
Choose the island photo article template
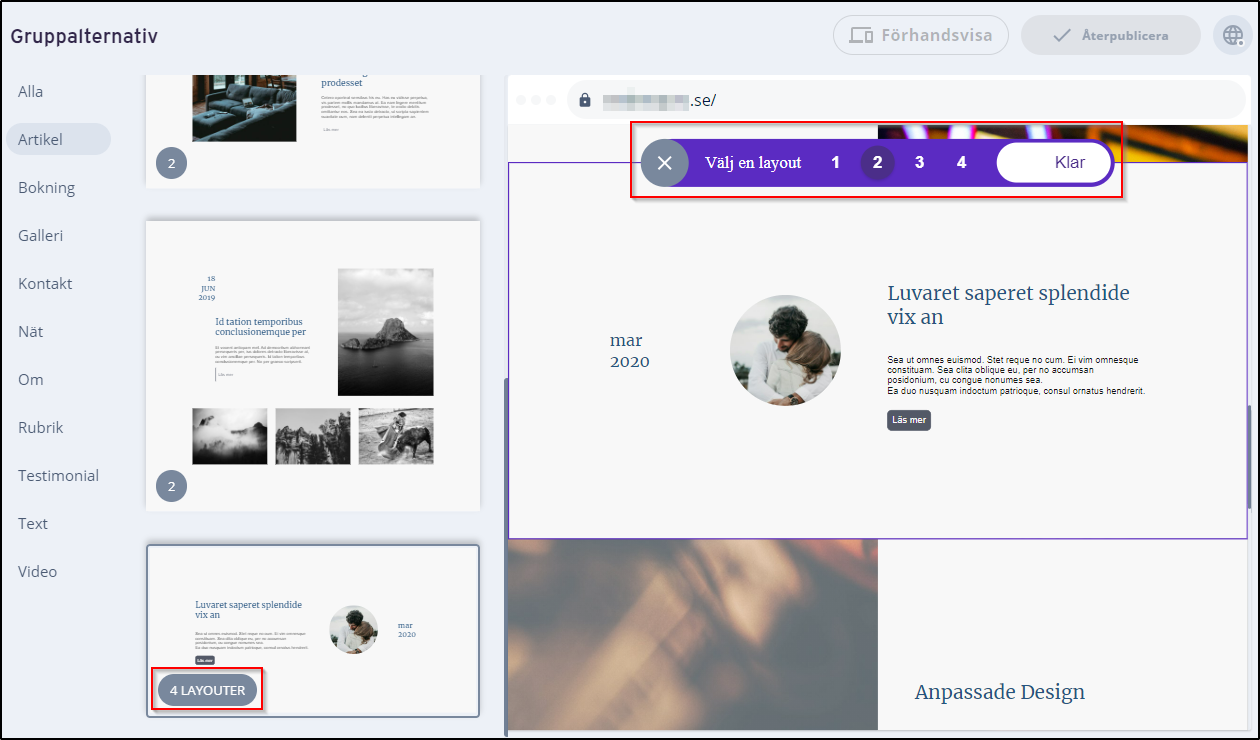pos(313,365)
